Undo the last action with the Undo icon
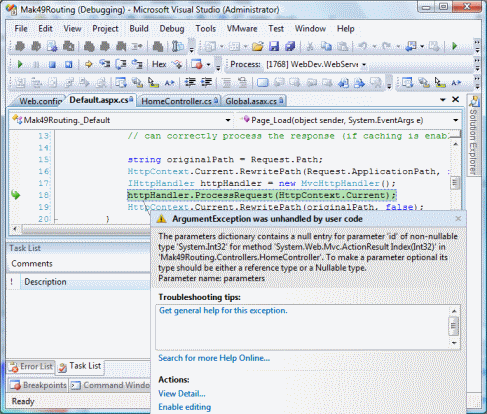Viewport: 487px width, 414px height. [363, 46]
